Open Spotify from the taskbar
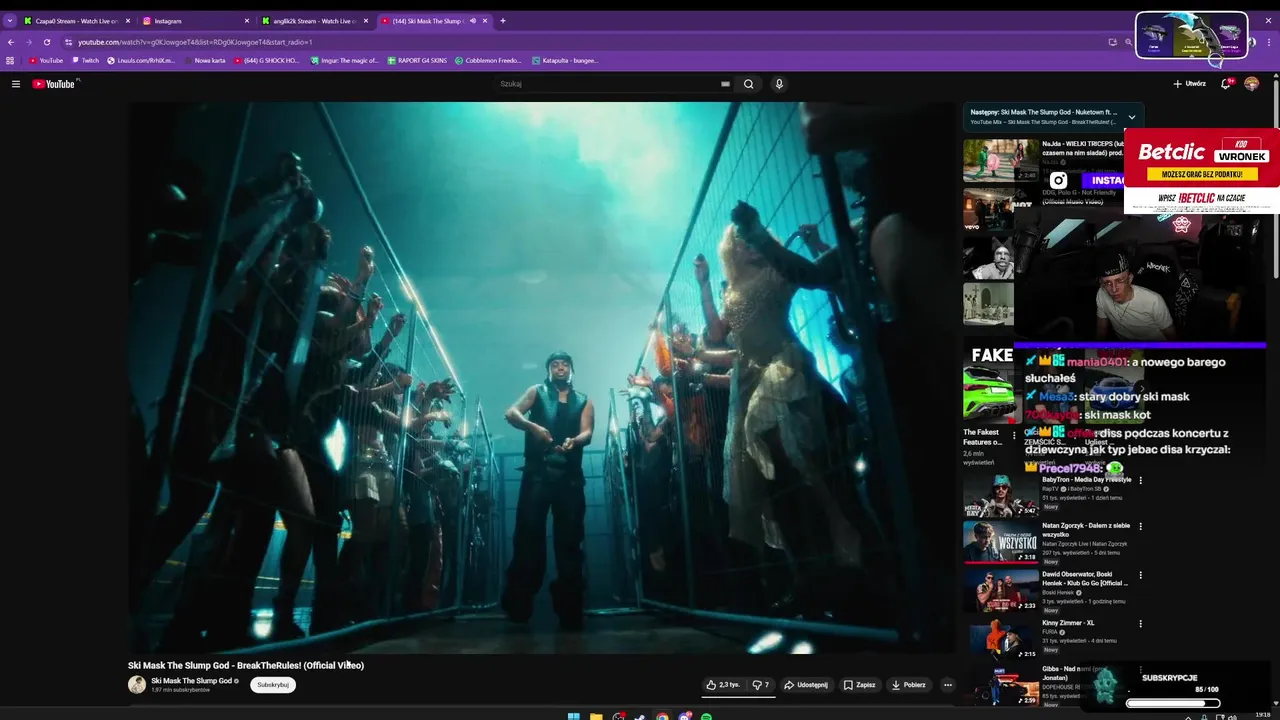Viewport: 1280px width, 720px height. [706, 716]
